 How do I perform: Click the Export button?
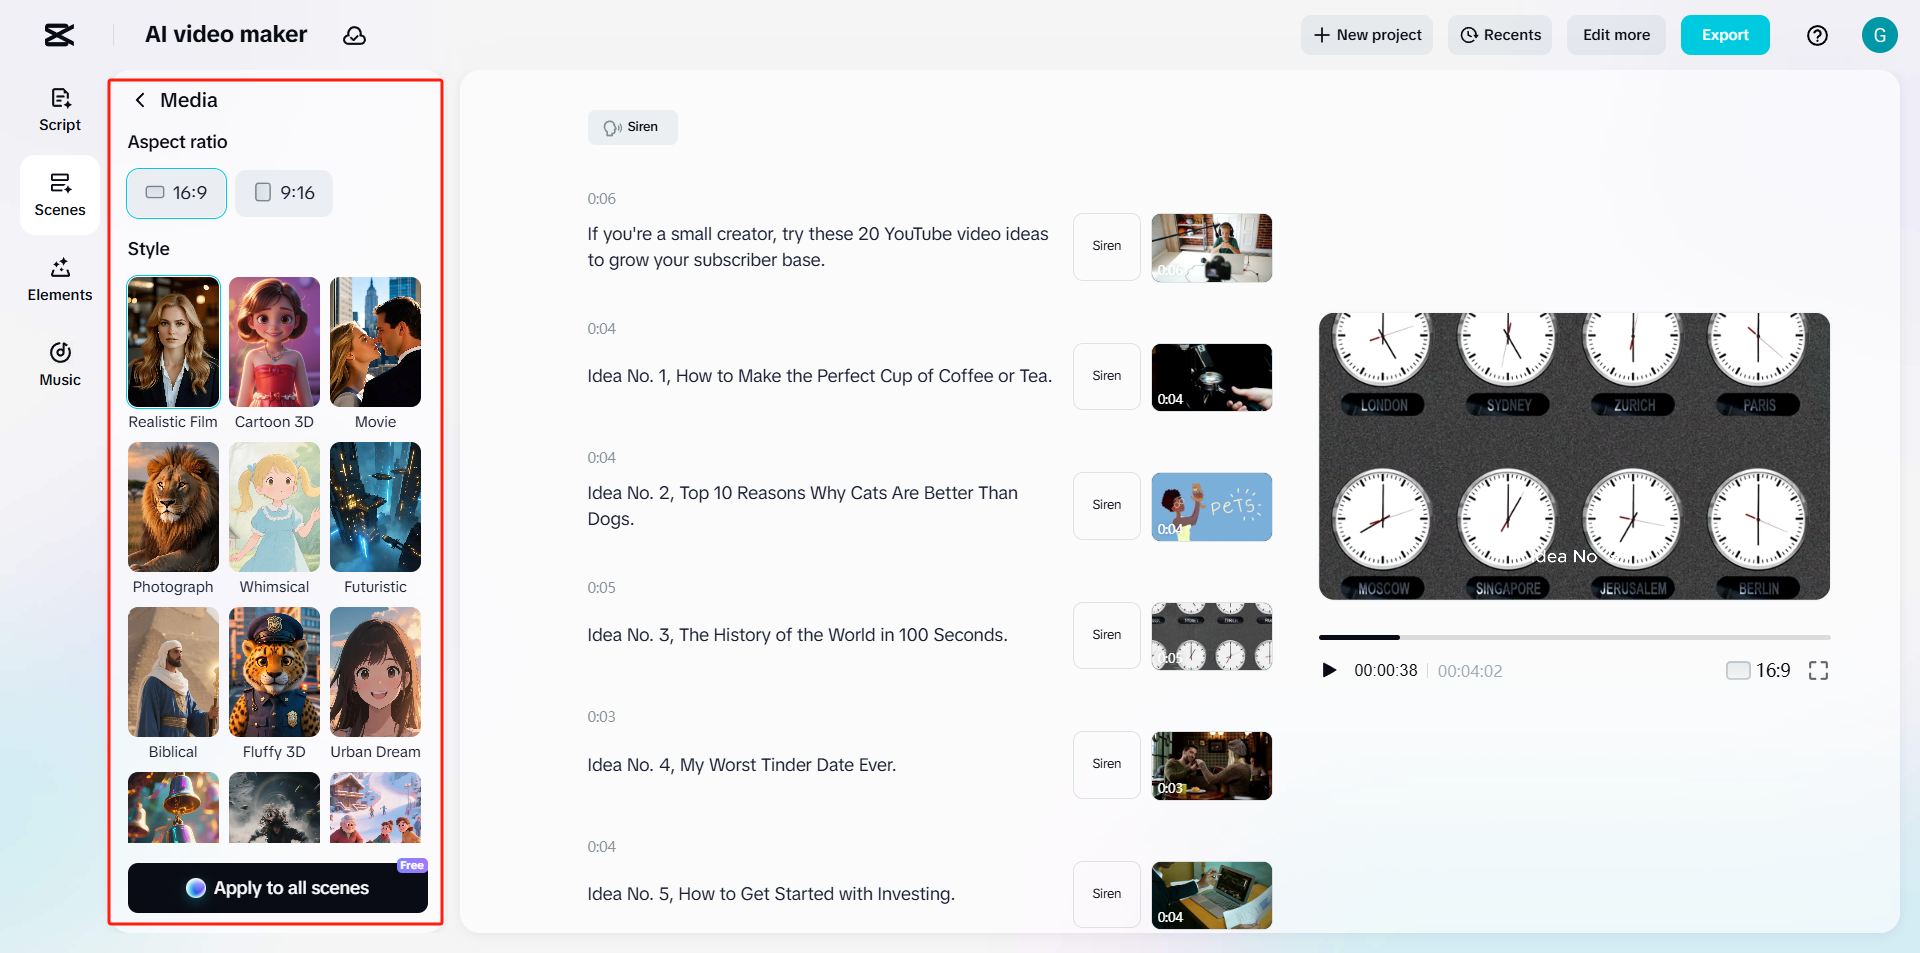click(1725, 35)
